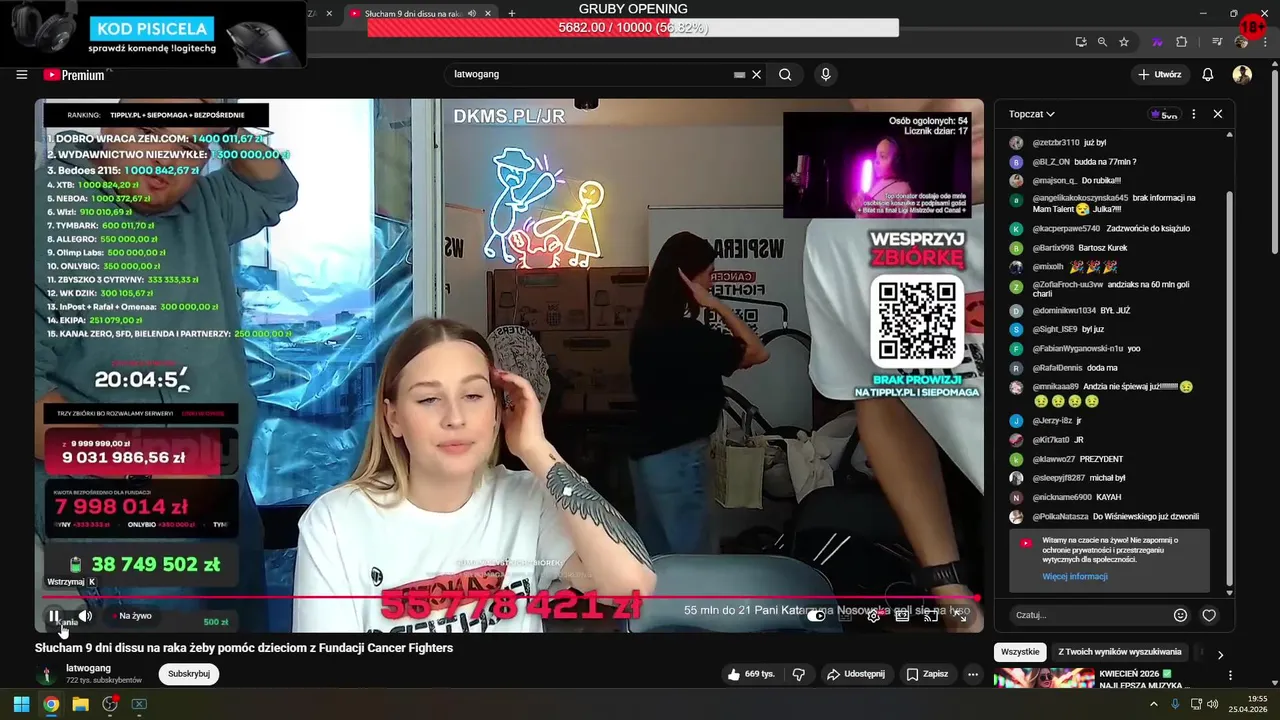Open the Więcej informacji chat notice link
Viewport: 1280px width, 720px height.
tap(1075, 577)
